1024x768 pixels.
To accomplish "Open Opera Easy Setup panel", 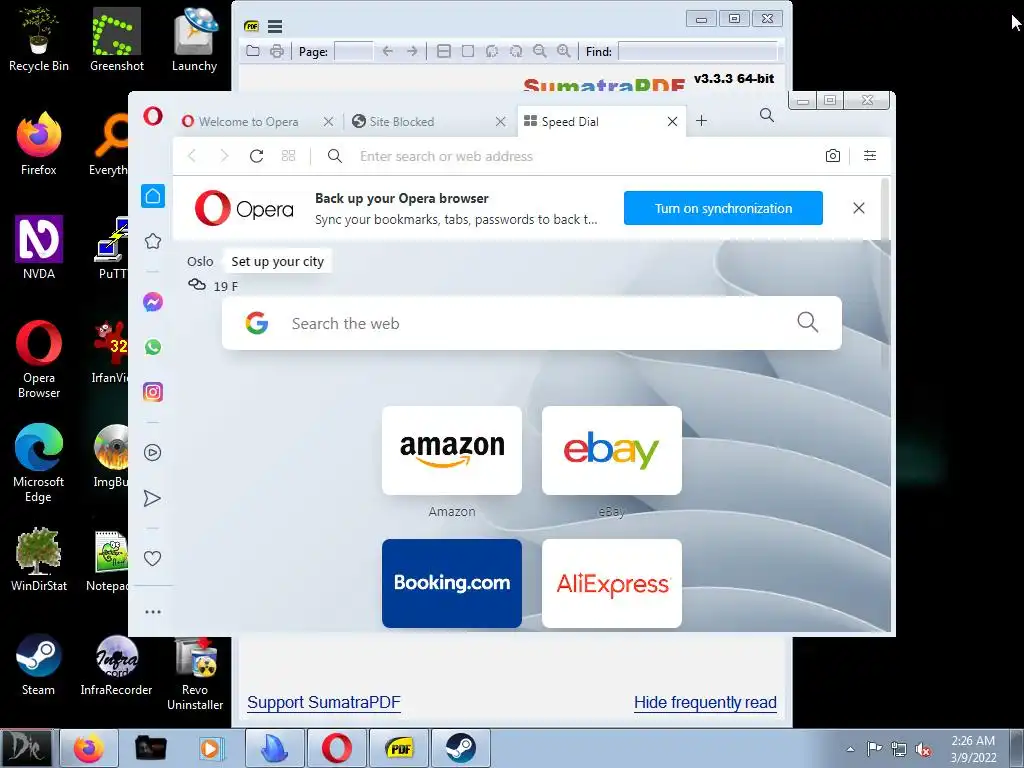I will click(870, 155).
